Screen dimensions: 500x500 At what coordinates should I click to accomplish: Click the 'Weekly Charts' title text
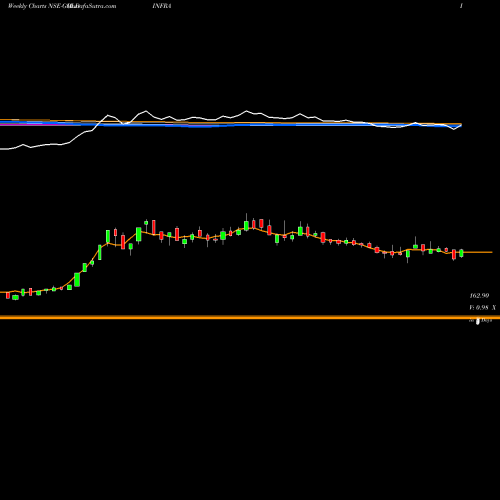tap(27, 6)
